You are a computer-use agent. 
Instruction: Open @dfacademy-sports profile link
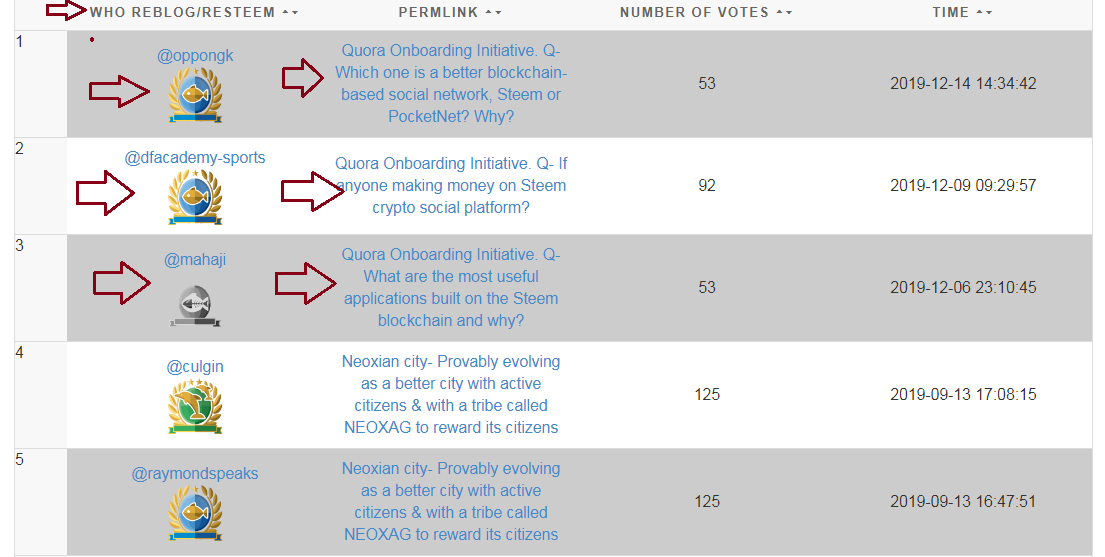195,158
